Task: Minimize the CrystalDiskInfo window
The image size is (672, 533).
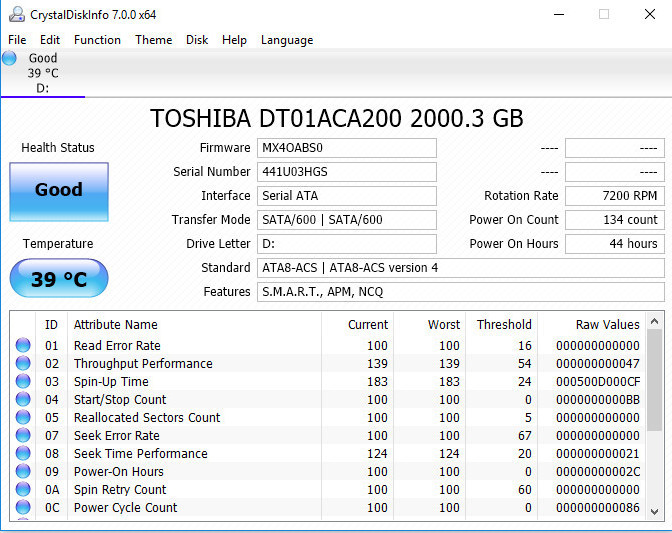Action: pyautogui.click(x=558, y=14)
